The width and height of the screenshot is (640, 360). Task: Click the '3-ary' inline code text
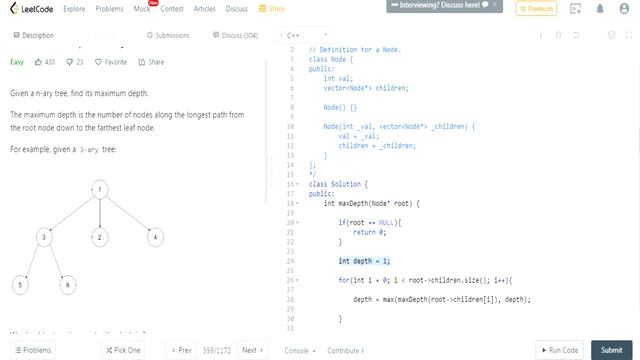pos(89,150)
